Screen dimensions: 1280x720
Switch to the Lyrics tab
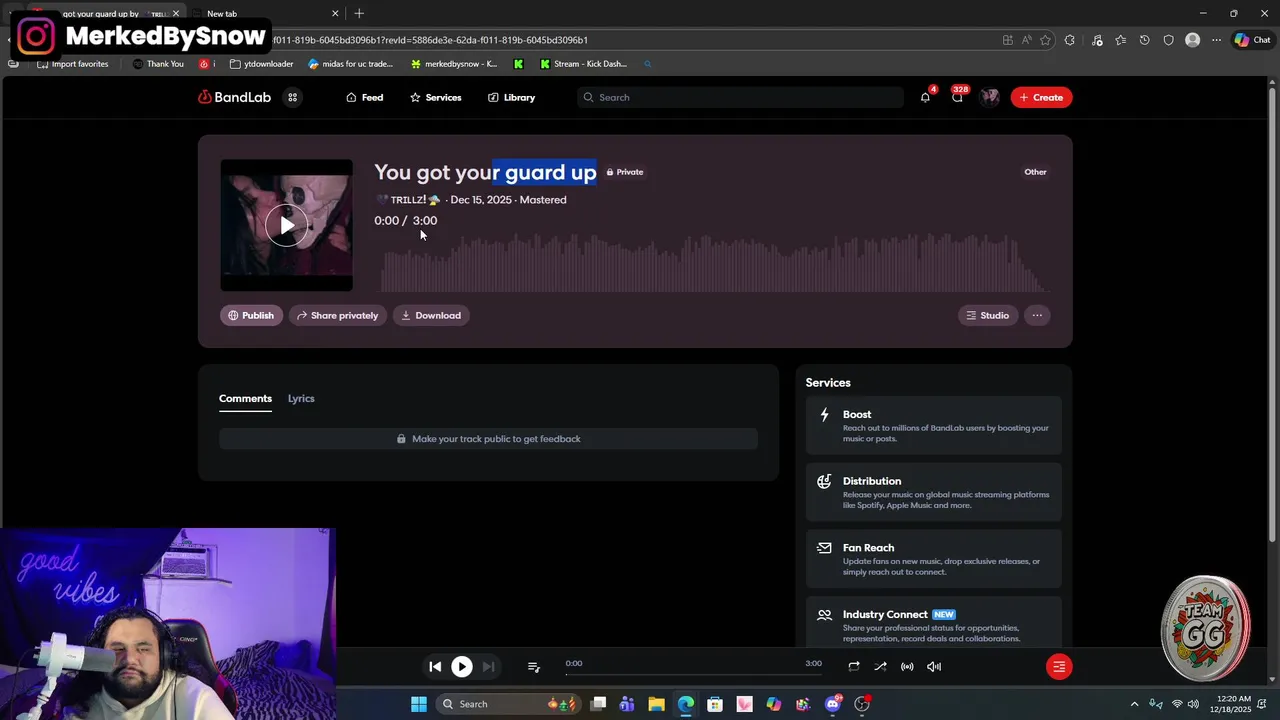[301, 398]
